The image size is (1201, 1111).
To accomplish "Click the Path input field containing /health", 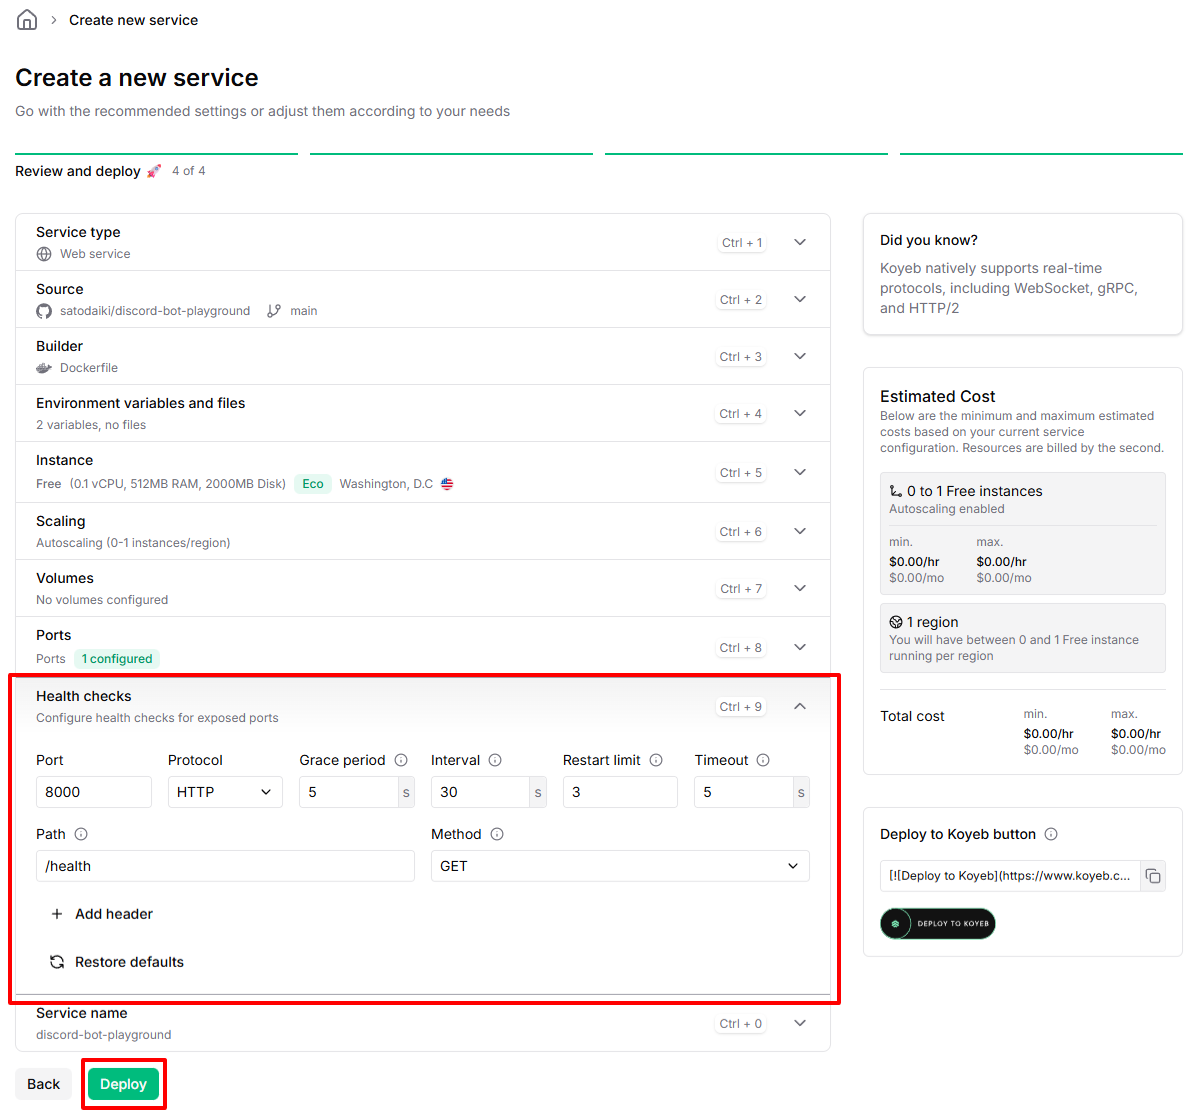I will [225, 866].
